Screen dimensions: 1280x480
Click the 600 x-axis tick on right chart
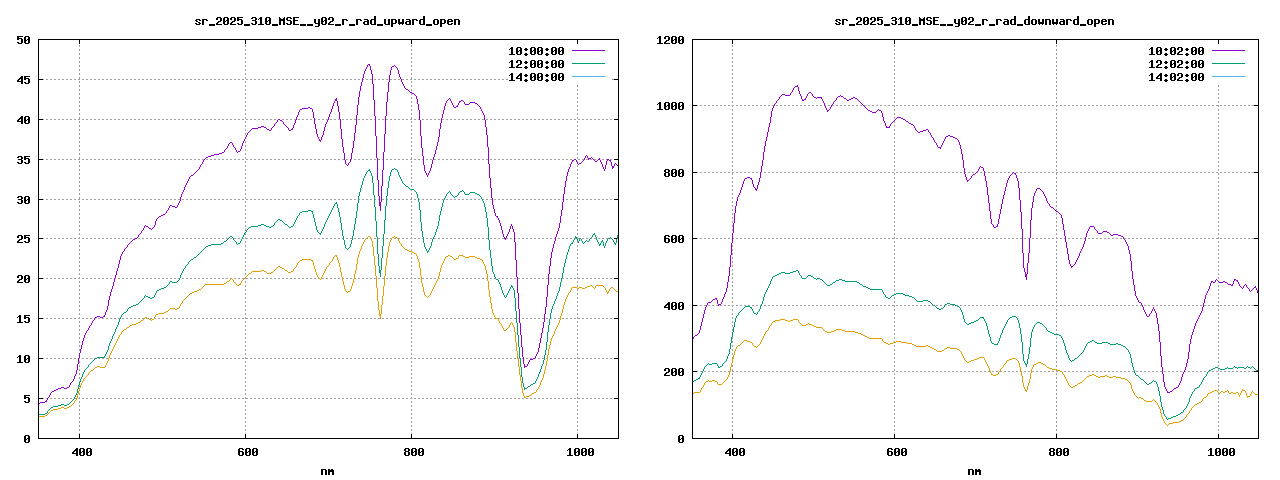896,452
